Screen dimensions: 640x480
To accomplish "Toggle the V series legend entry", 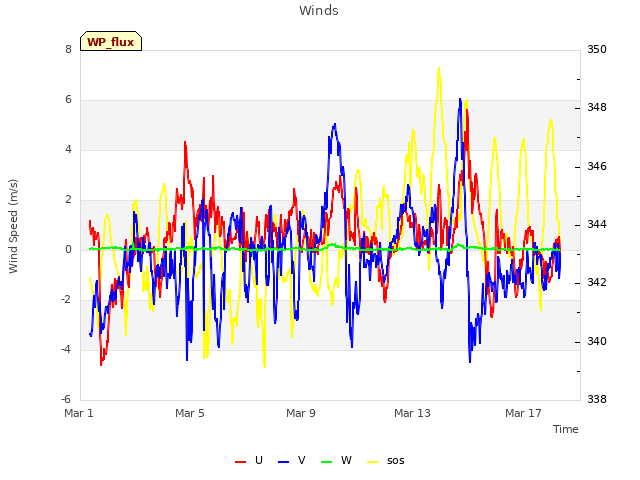I will point(291,460).
